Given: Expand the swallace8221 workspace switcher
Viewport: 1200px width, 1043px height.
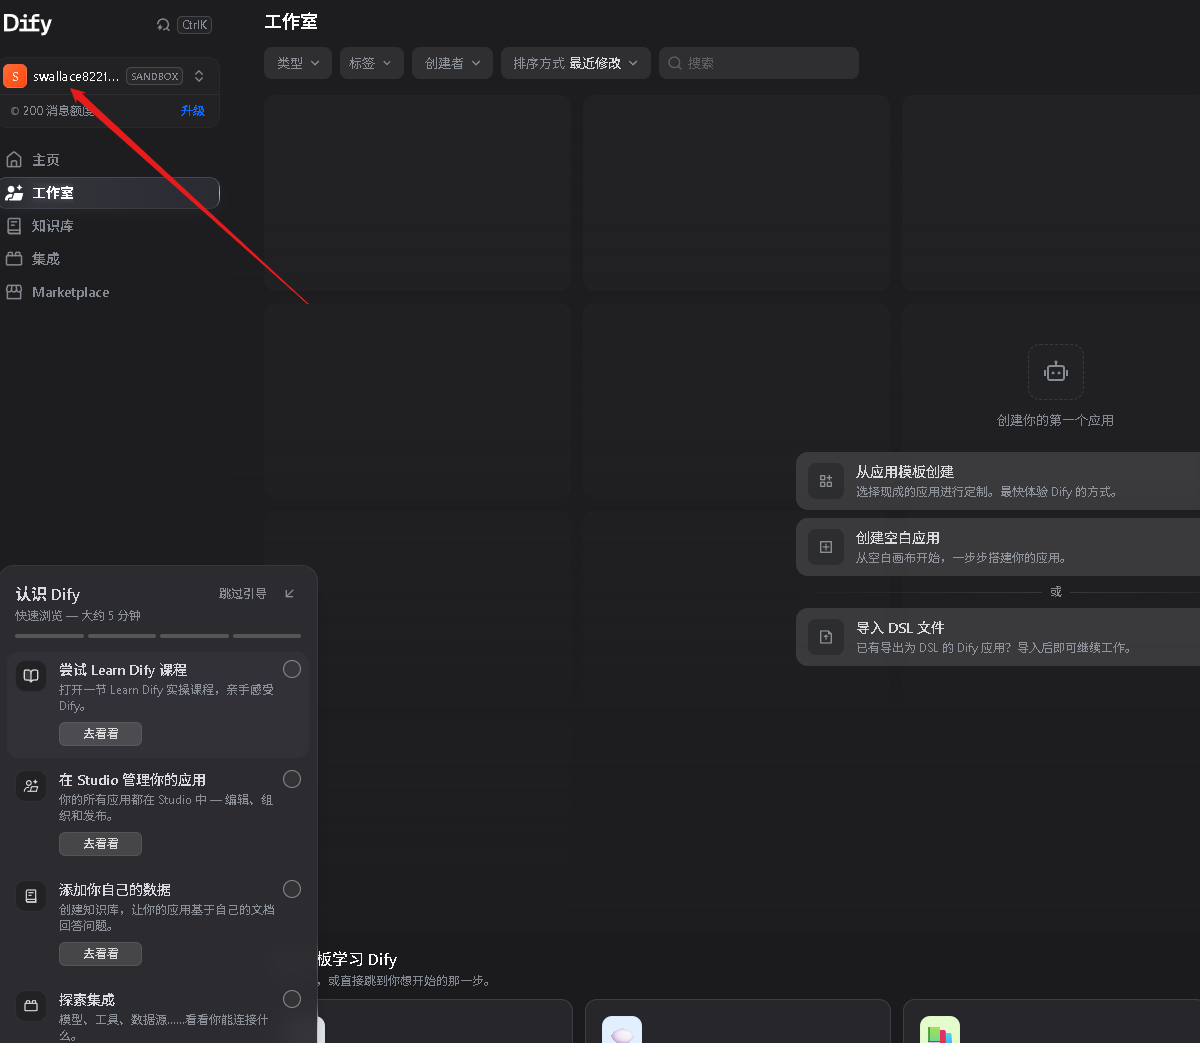Looking at the screenshot, I should coord(199,76).
